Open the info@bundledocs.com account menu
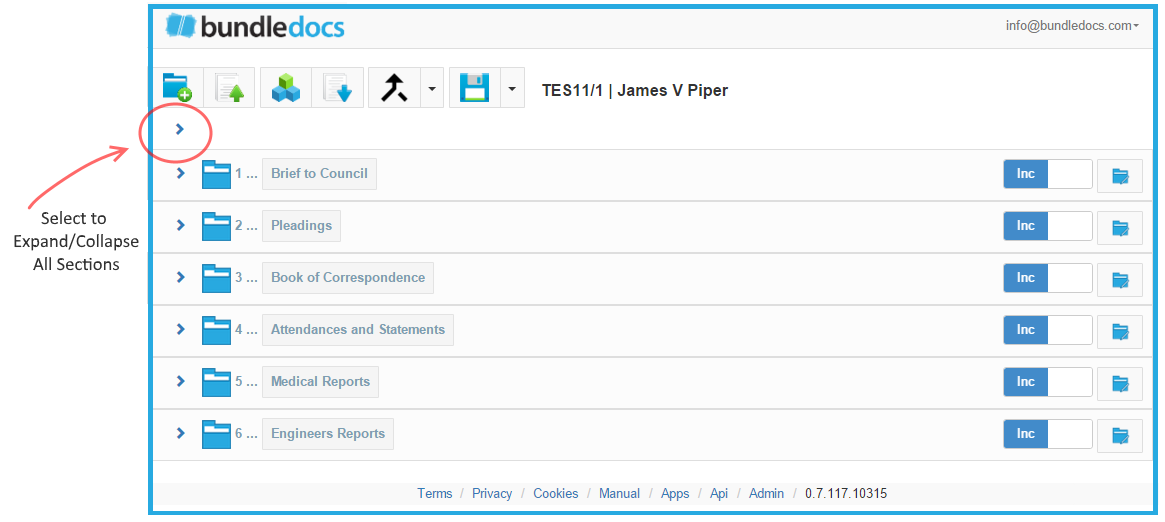The width and height of the screenshot is (1165, 522). [1072, 25]
